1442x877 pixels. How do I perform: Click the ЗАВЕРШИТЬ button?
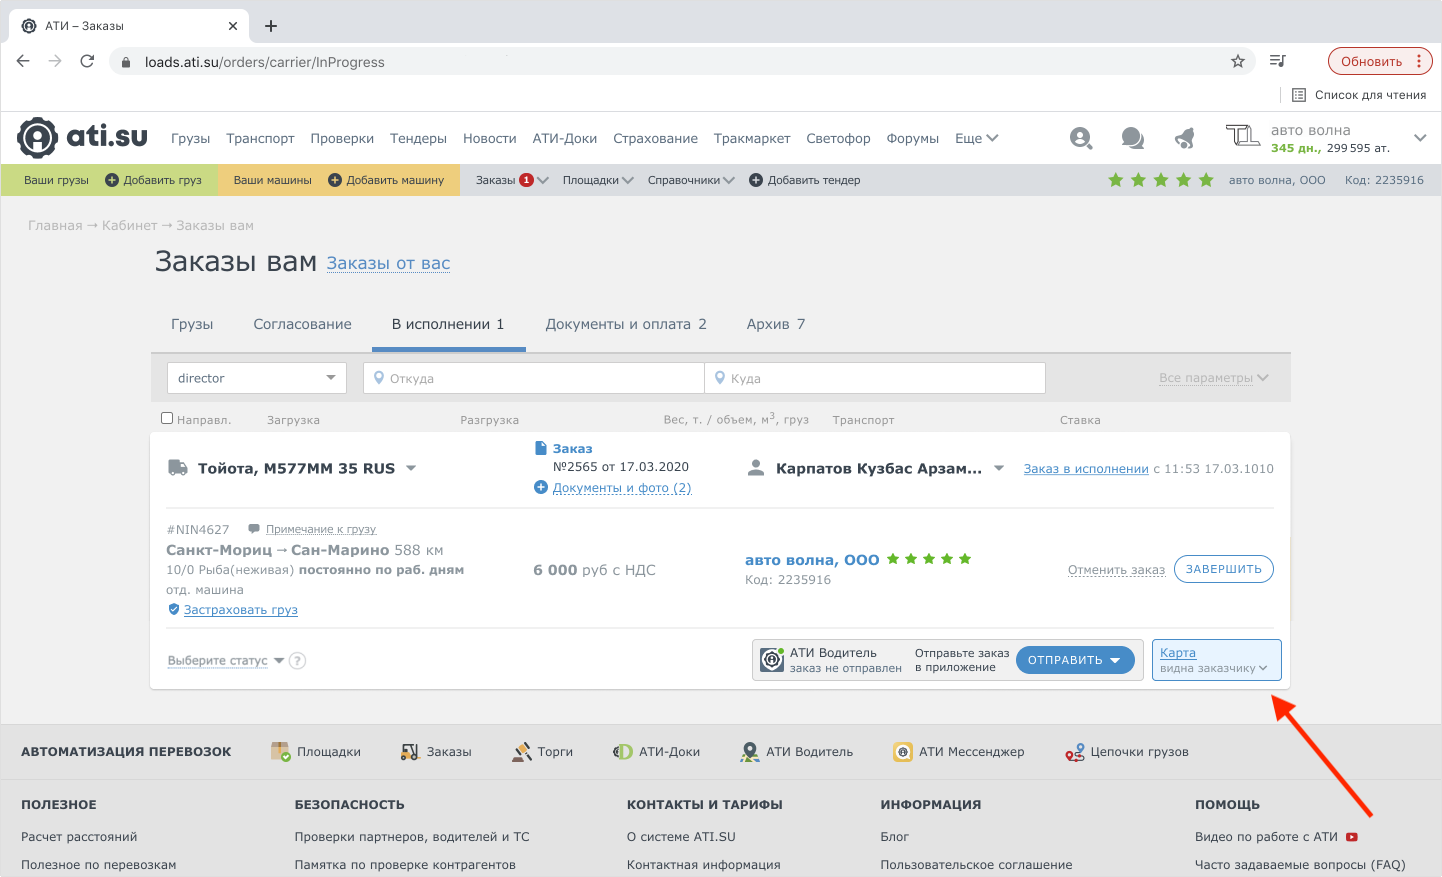[x=1224, y=569]
